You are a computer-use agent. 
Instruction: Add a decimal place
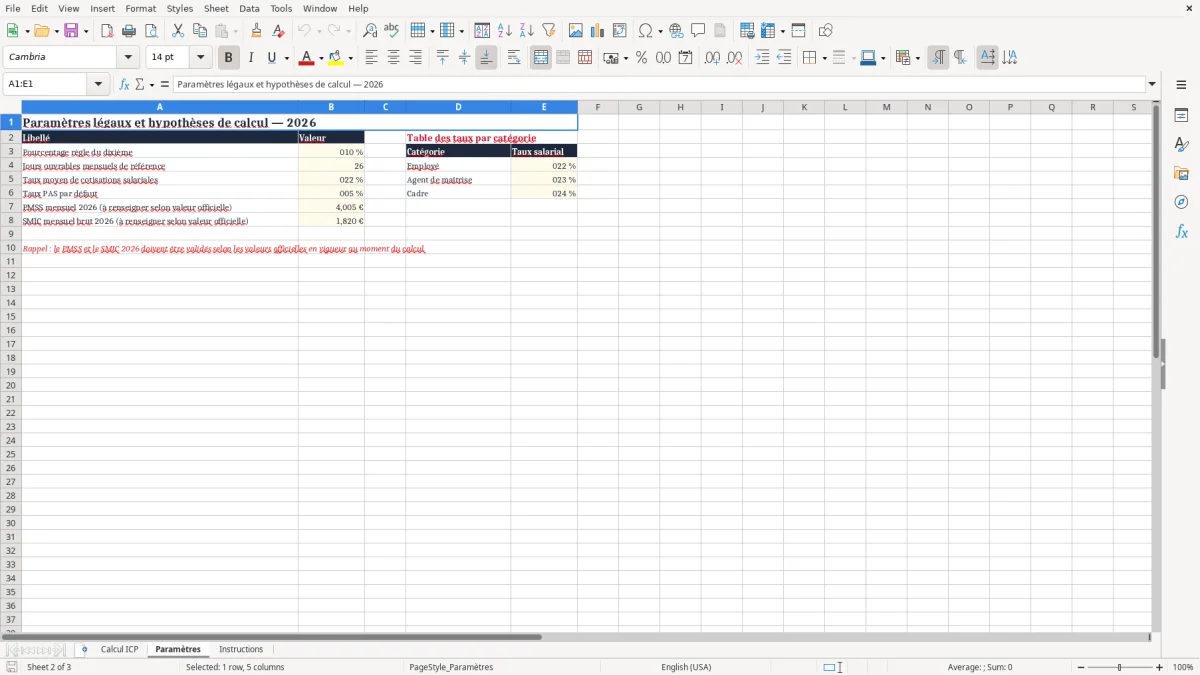(712, 58)
